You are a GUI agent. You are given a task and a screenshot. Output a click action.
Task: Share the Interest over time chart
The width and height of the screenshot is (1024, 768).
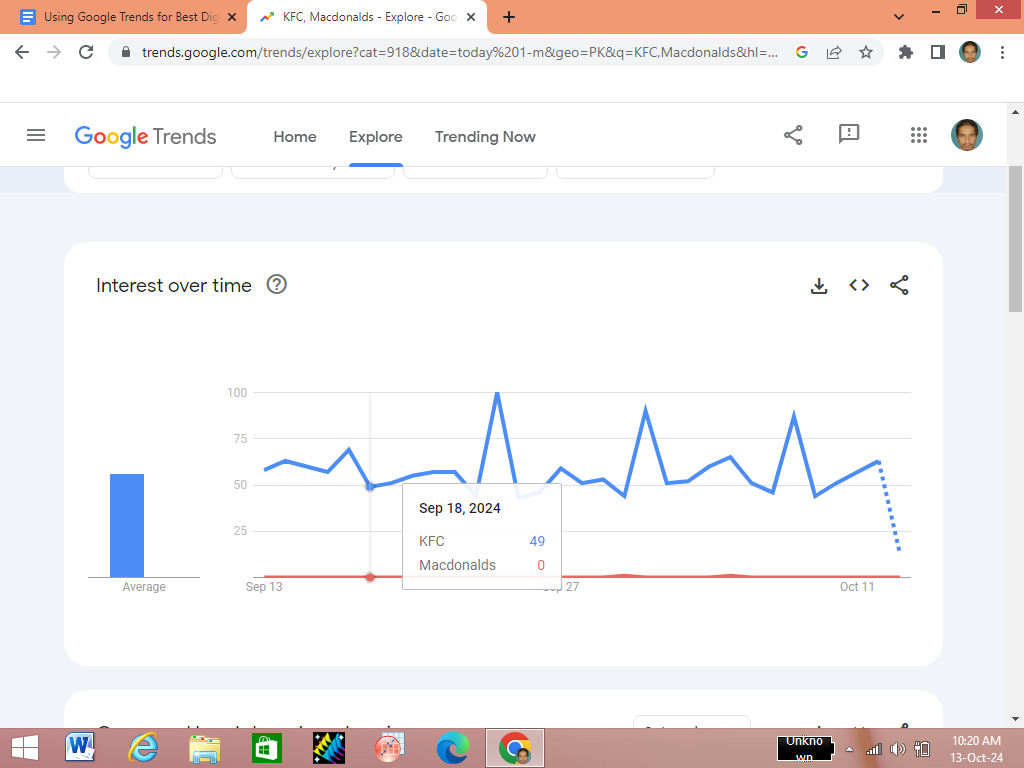coord(899,285)
